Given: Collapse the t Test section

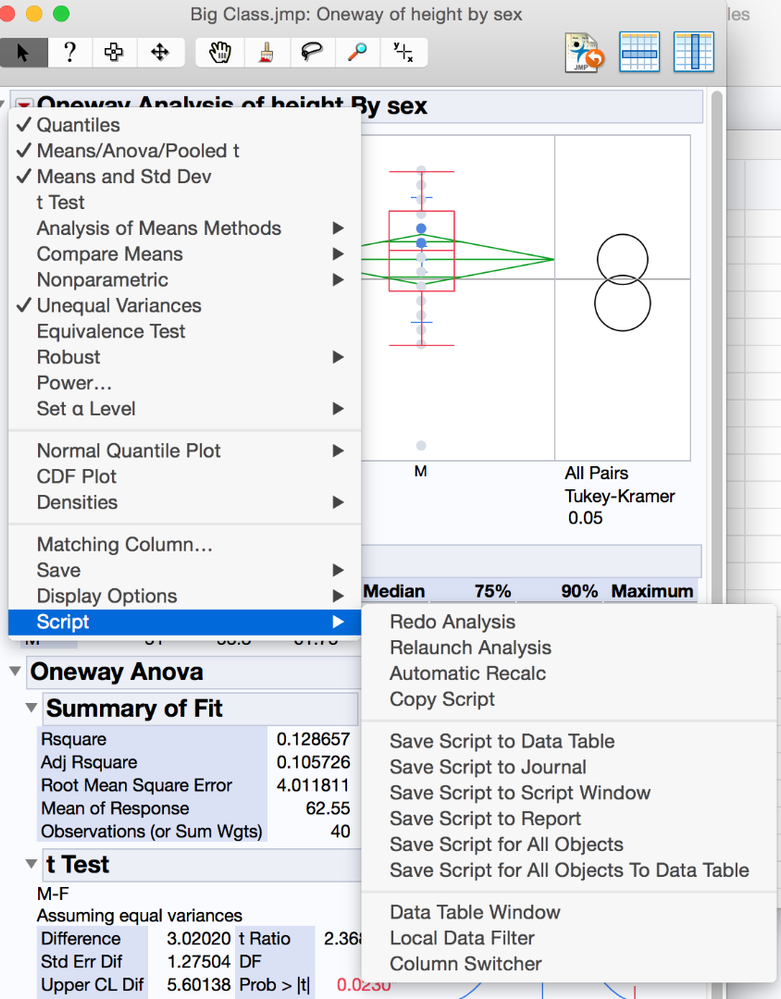Looking at the screenshot, I should (31, 864).
